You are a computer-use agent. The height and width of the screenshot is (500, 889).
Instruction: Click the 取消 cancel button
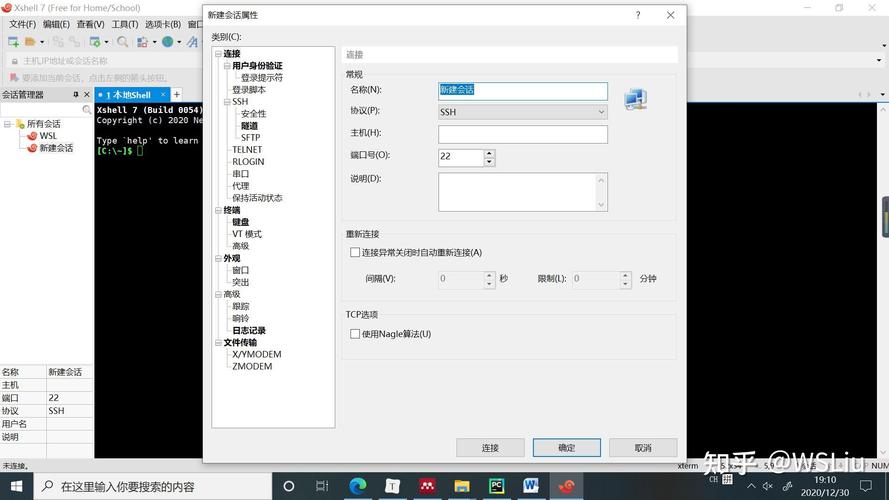pyautogui.click(x=643, y=448)
